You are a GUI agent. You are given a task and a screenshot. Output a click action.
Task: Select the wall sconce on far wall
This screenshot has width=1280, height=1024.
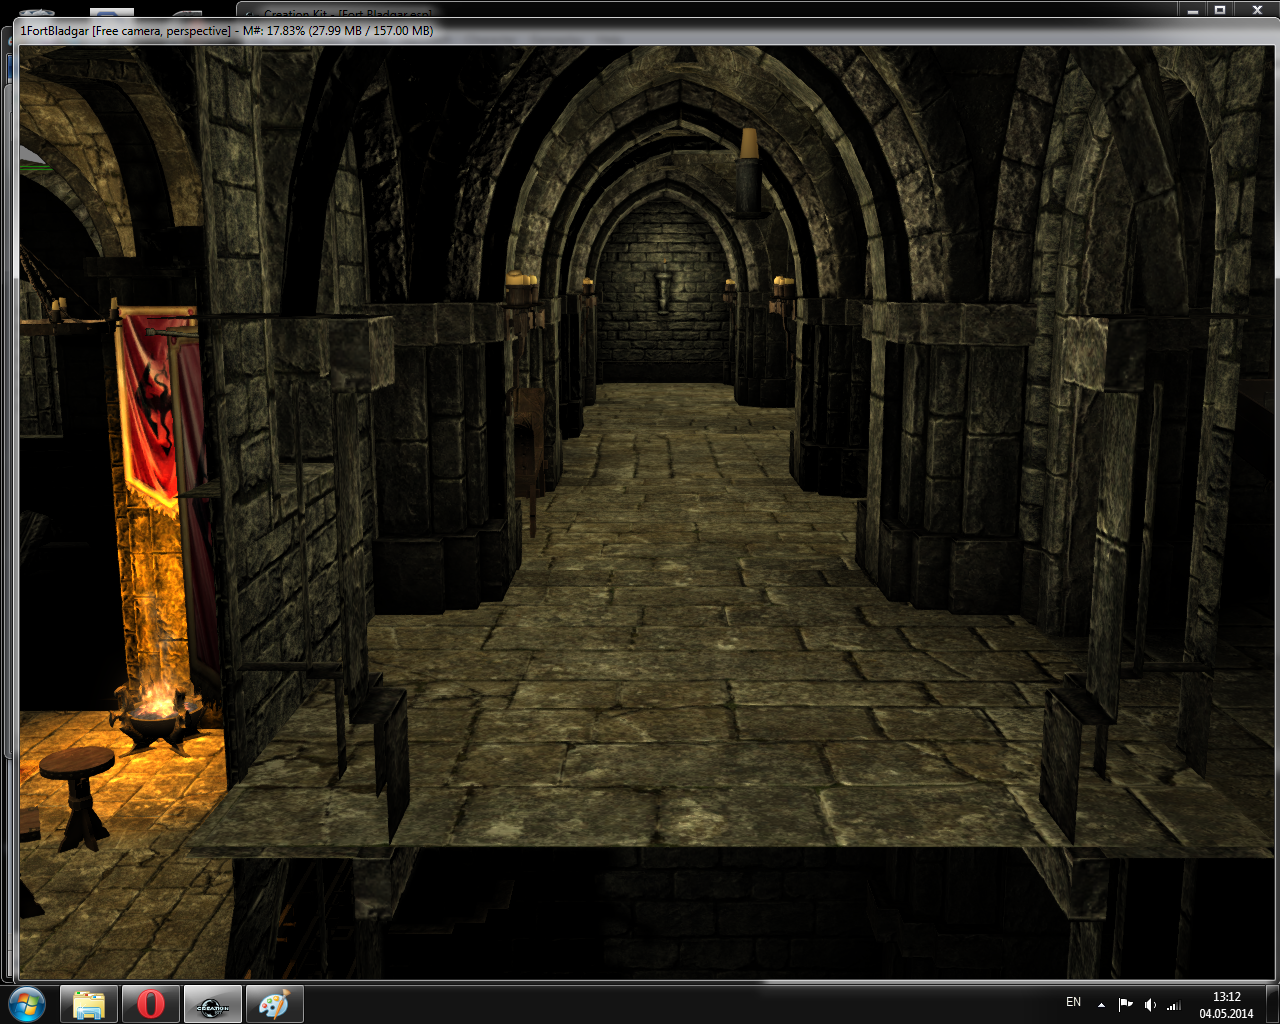[x=663, y=289]
